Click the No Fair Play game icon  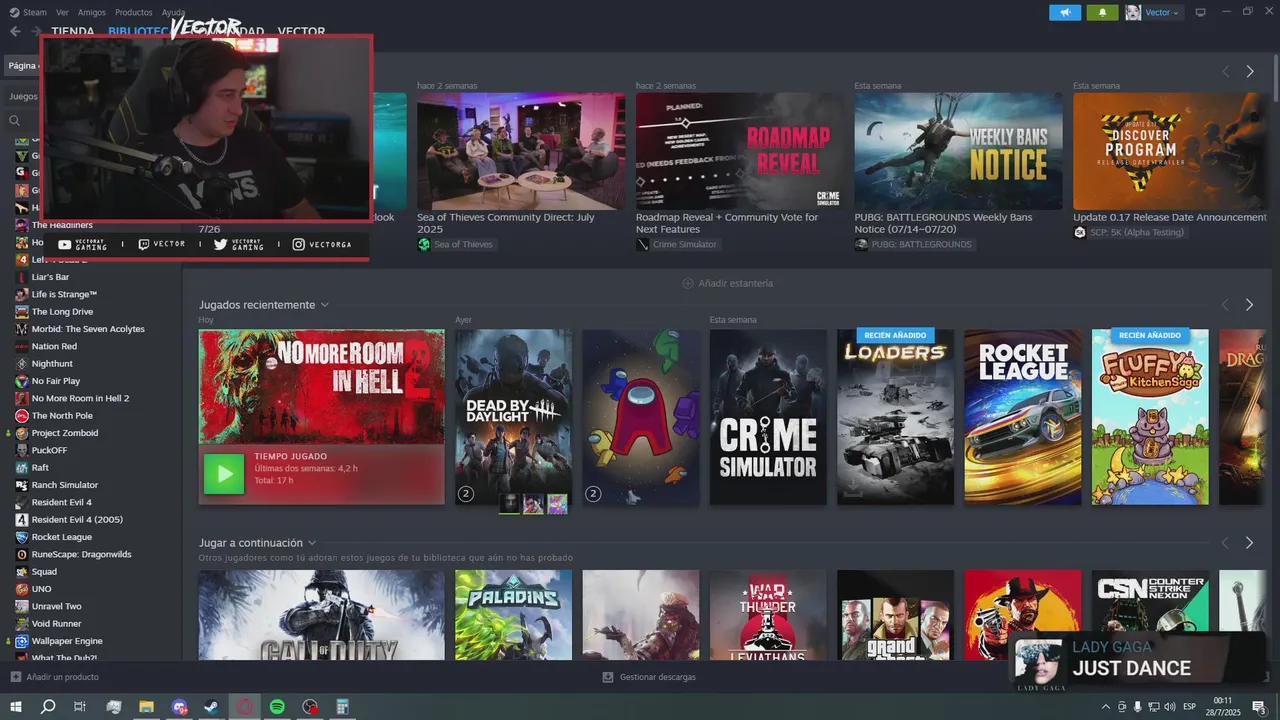point(22,381)
